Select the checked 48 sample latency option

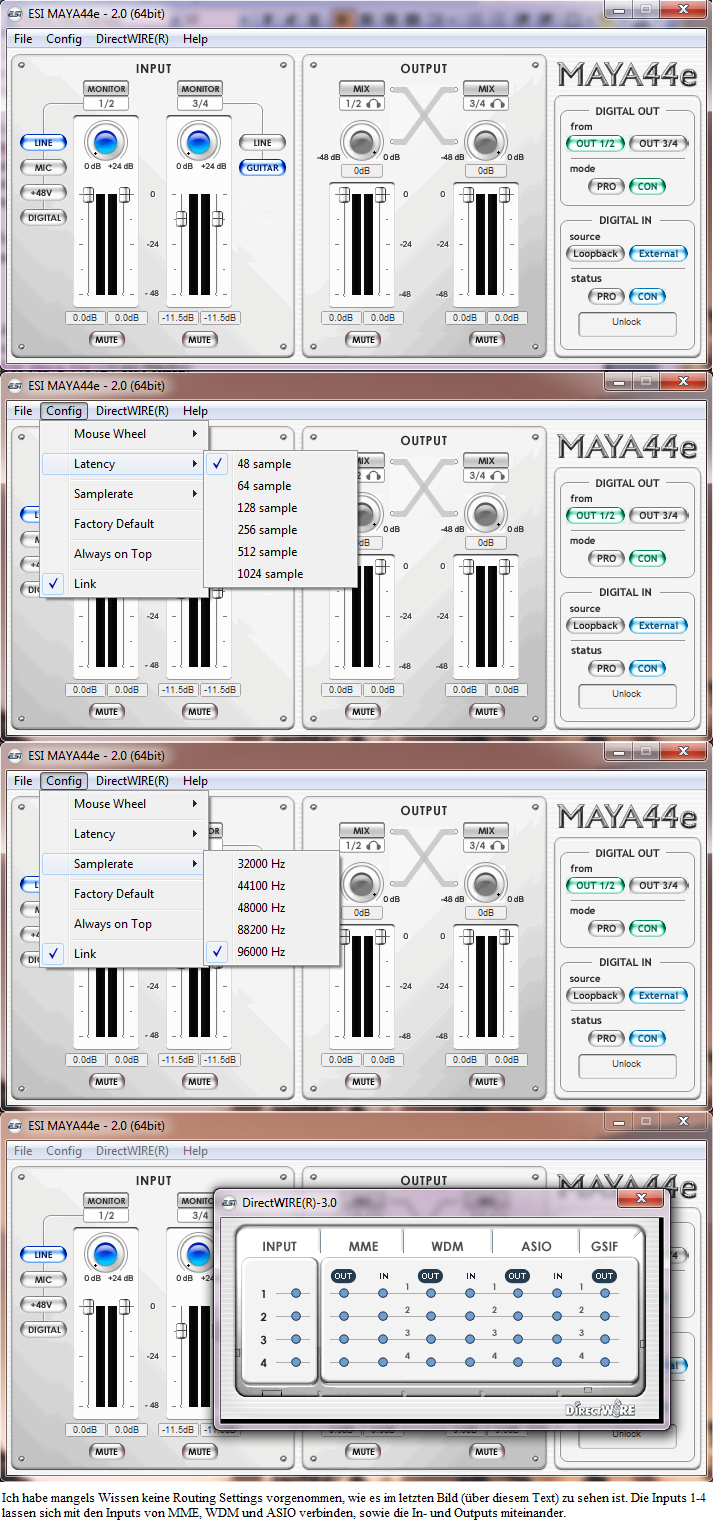(x=280, y=464)
